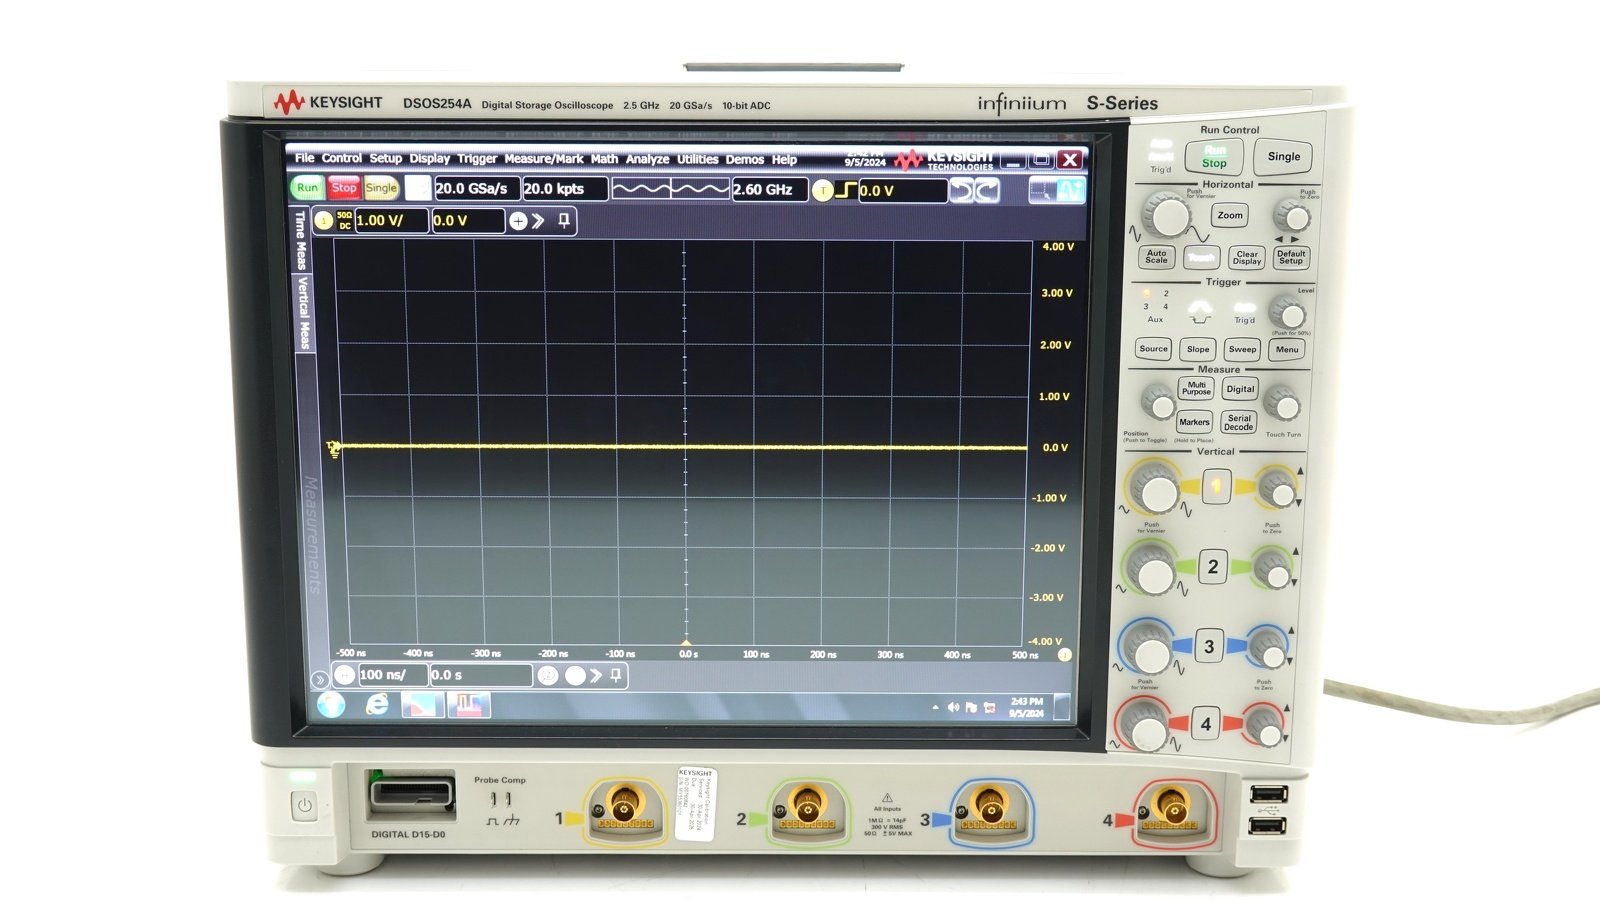The width and height of the screenshot is (1600, 901).
Task: Click the Serial Decode key
Action: tap(1239, 422)
